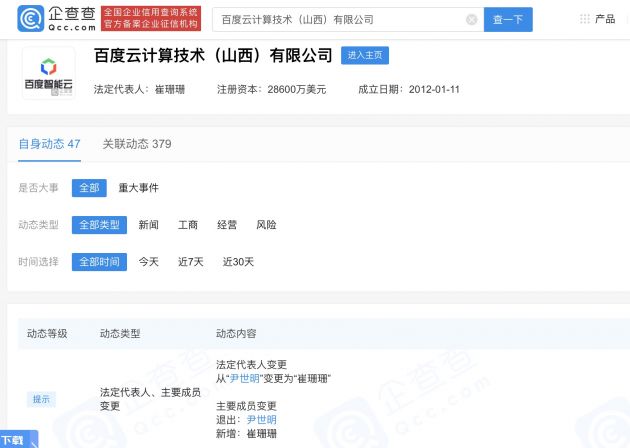The image size is (630, 448).
Task: Click the 法定代表人: 崔珊珊 text
Action: click(x=139, y=89)
